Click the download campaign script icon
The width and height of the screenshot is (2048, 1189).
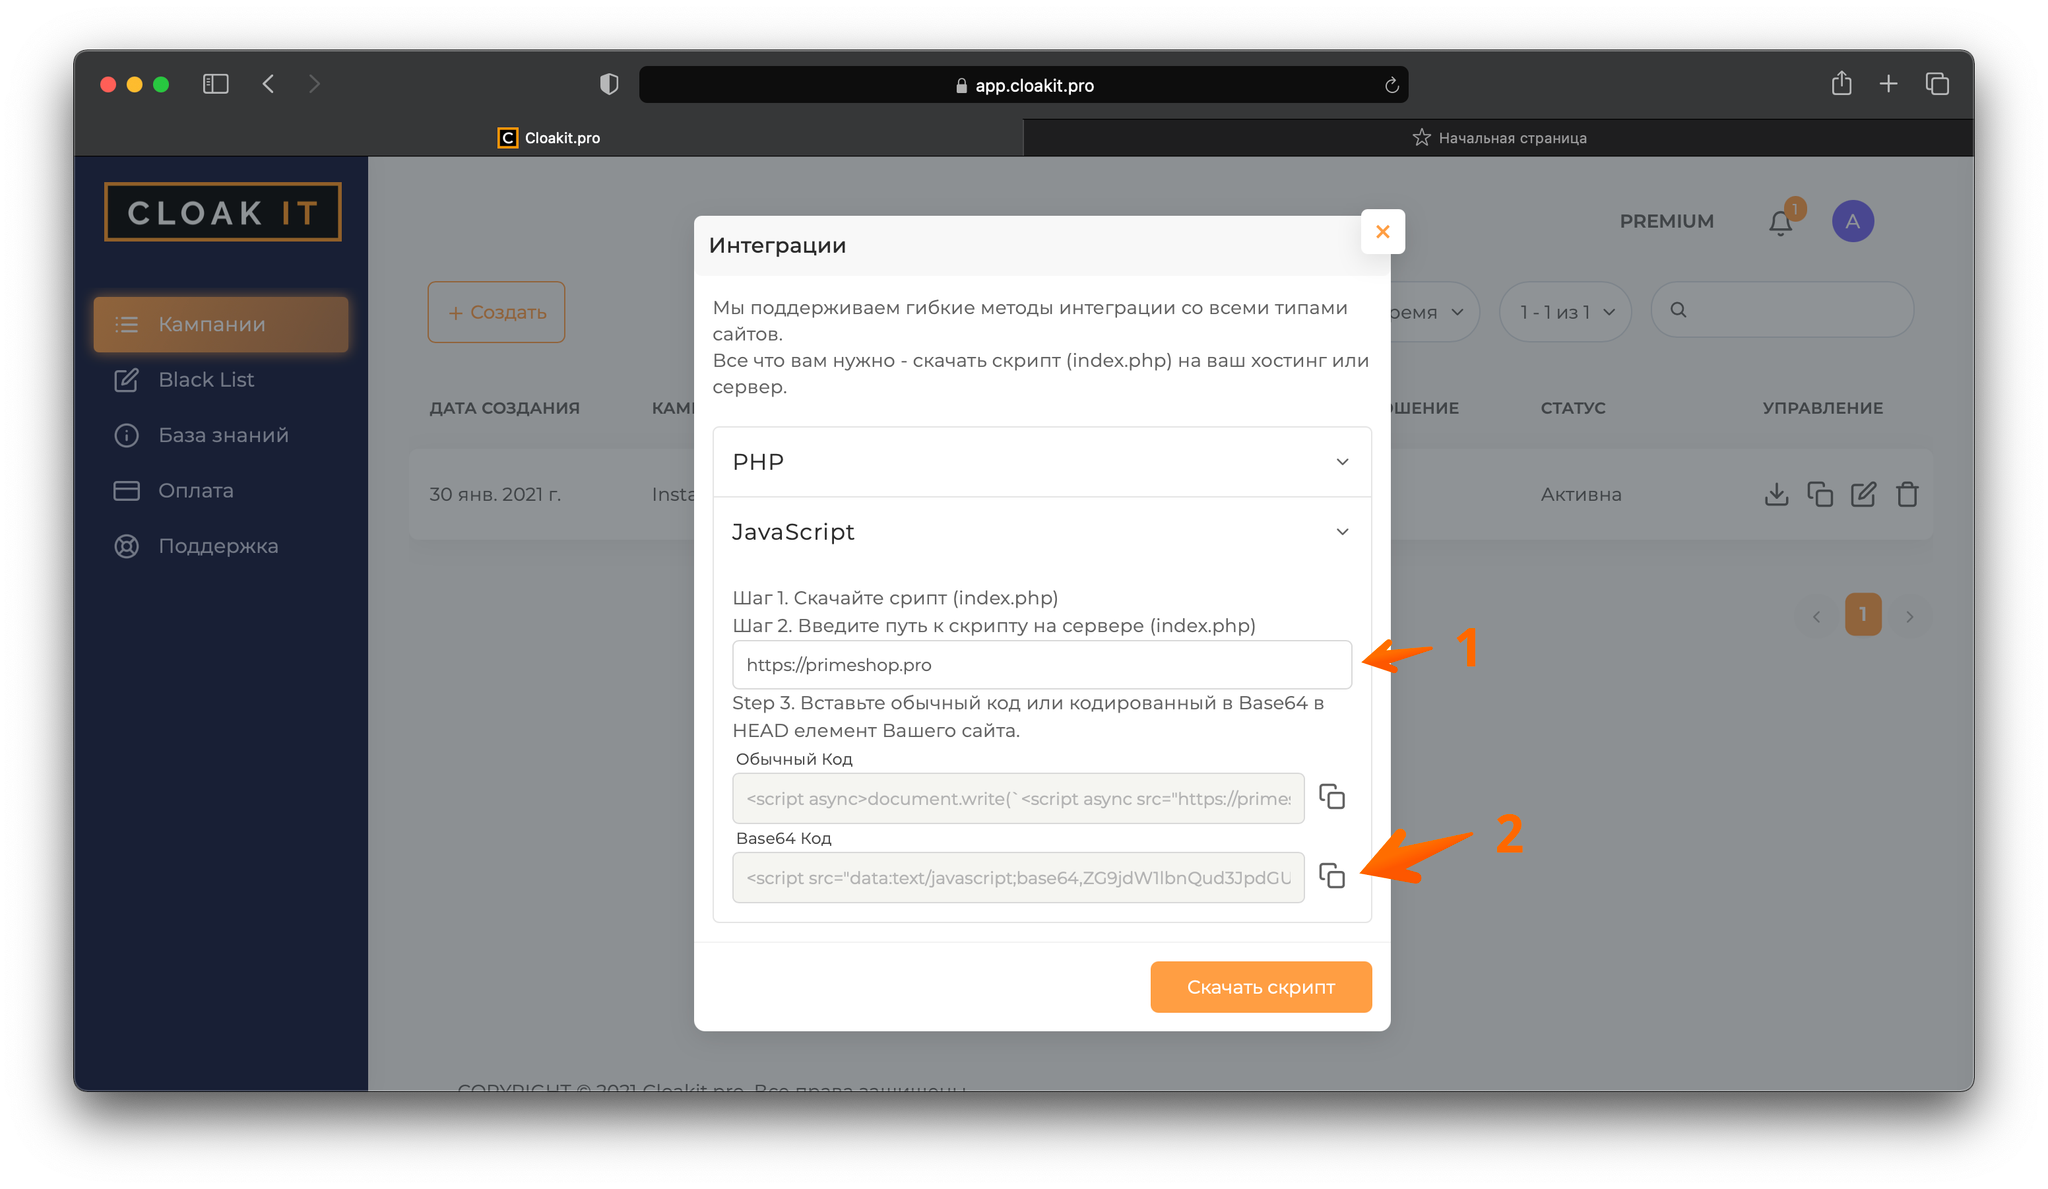click(1776, 494)
